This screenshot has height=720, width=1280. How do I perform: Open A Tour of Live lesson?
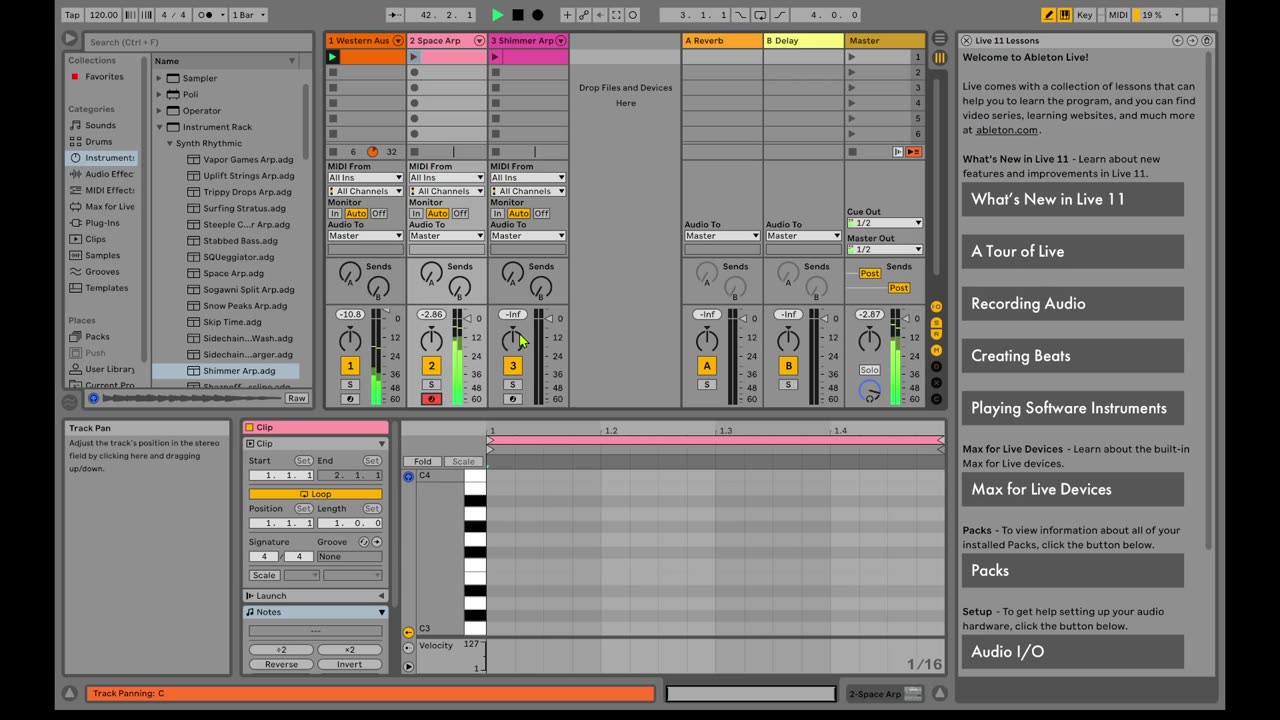pos(1072,251)
